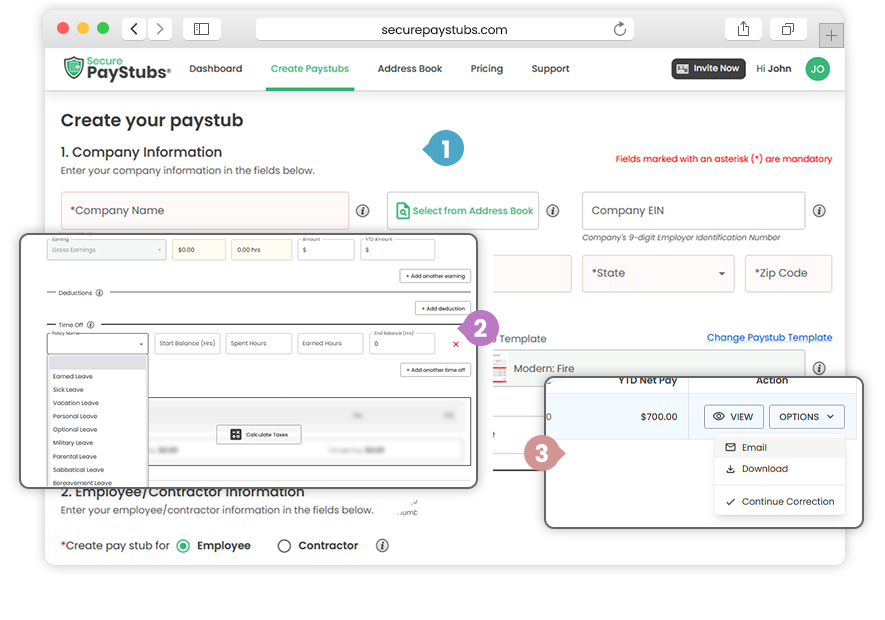Remove time off row with red X
Viewport: 885px width, 620px height.
[x=456, y=344]
